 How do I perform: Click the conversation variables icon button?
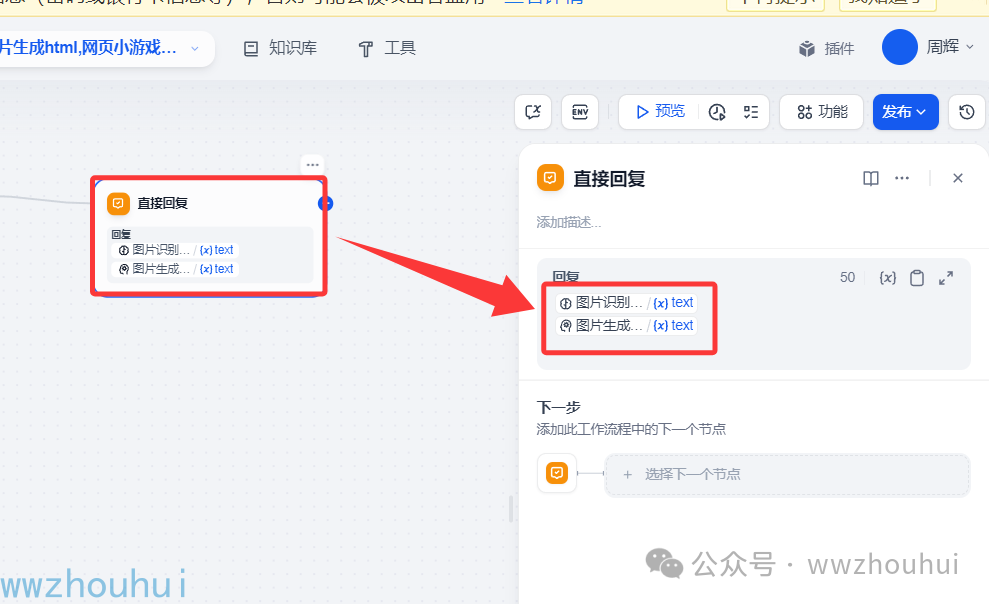[533, 112]
